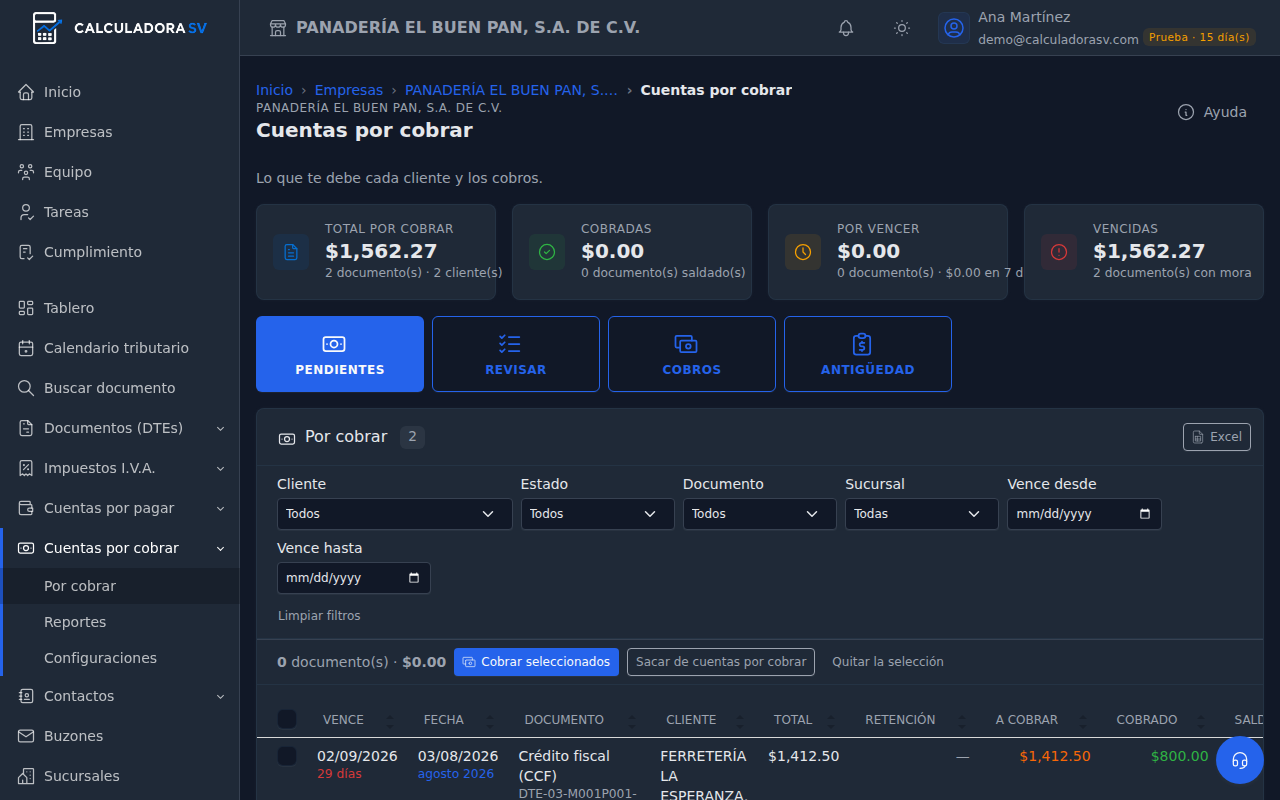Go to Inicio in sidebar
1280x800 pixels.
pyautogui.click(x=120, y=92)
